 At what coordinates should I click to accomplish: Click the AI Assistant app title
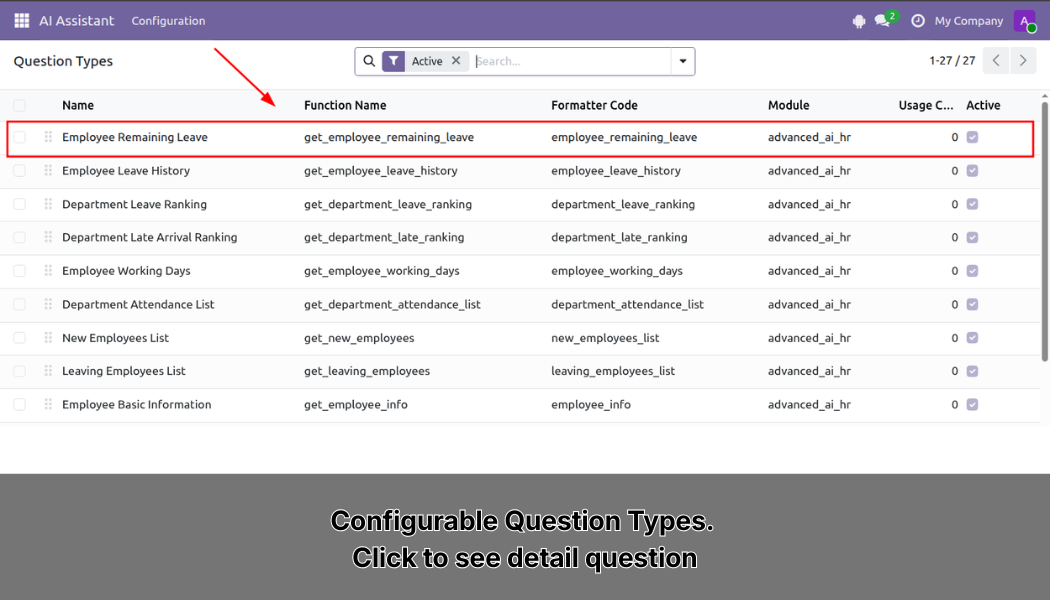(x=76, y=21)
